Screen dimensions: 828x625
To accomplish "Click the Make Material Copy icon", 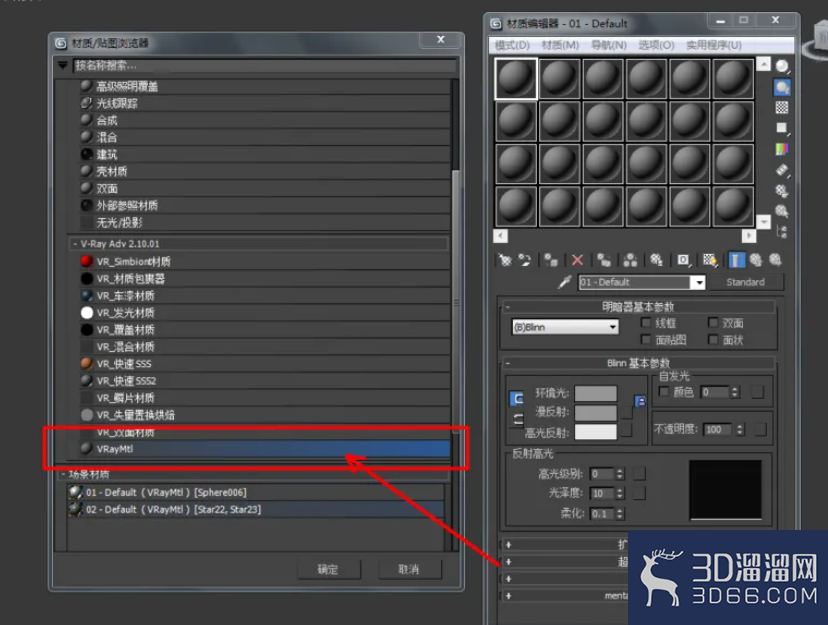I will pos(604,260).
